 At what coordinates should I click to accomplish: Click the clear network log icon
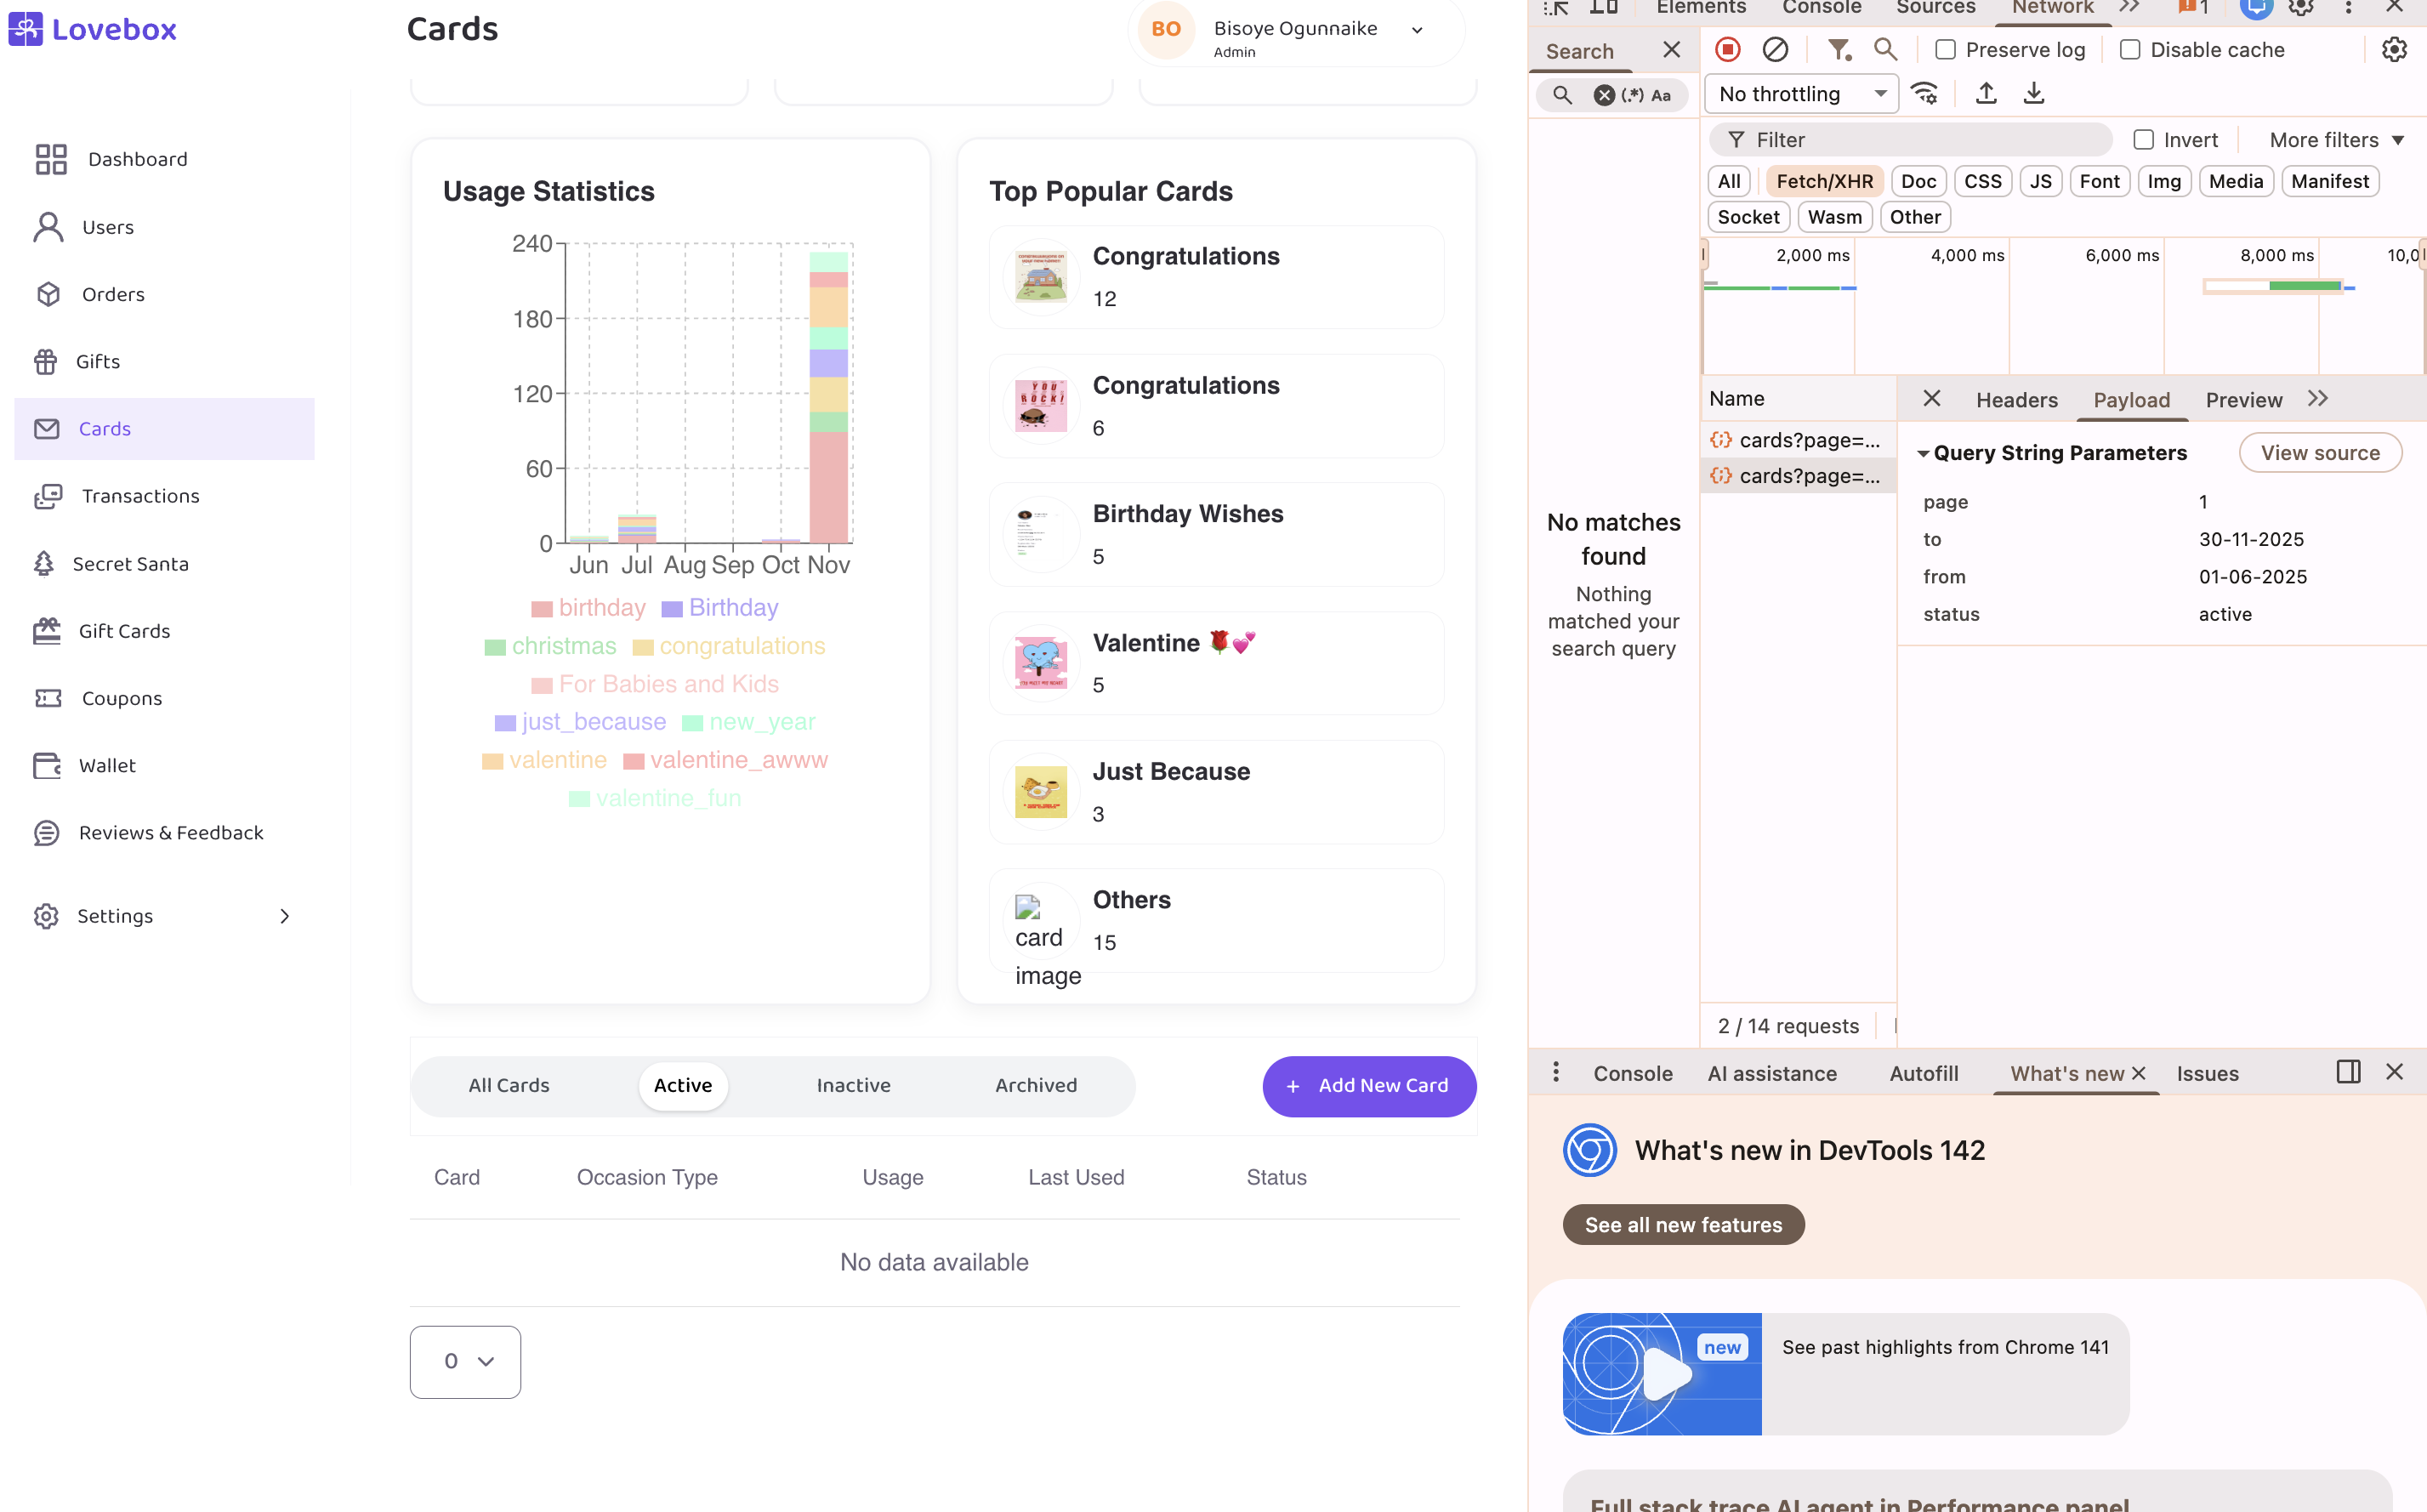coord(1775,49)
